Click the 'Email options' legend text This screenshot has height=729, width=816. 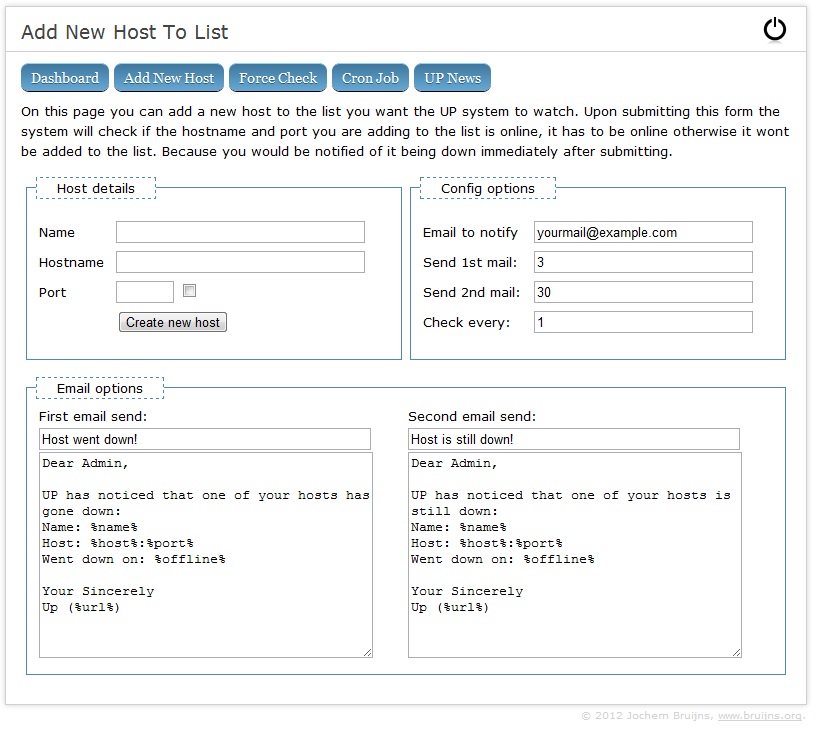click(100, 388)
